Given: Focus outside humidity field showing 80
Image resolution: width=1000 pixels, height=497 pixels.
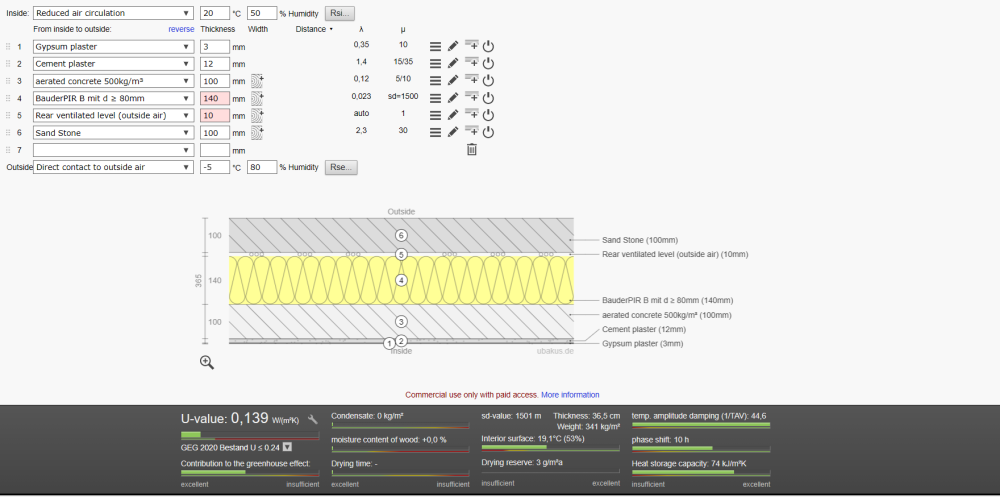Looking at the screenshot, I should [x=262, y=167].
